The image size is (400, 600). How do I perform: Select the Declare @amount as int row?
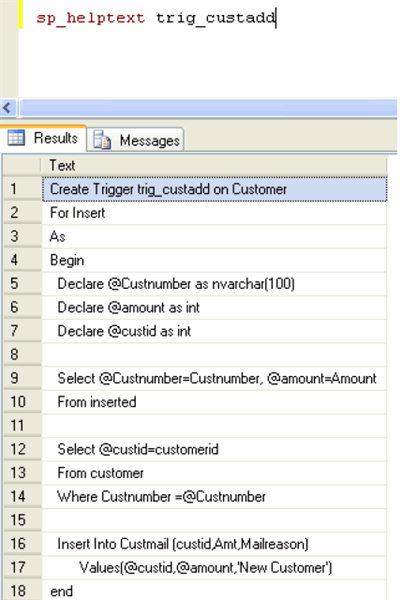(x=214, y=307)
